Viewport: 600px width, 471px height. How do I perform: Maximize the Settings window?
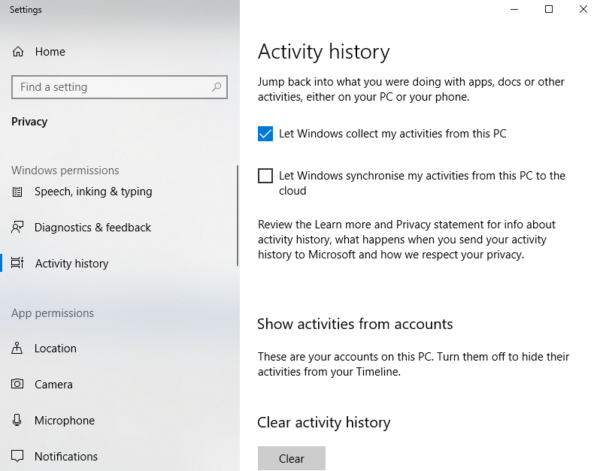coord(549,9)
